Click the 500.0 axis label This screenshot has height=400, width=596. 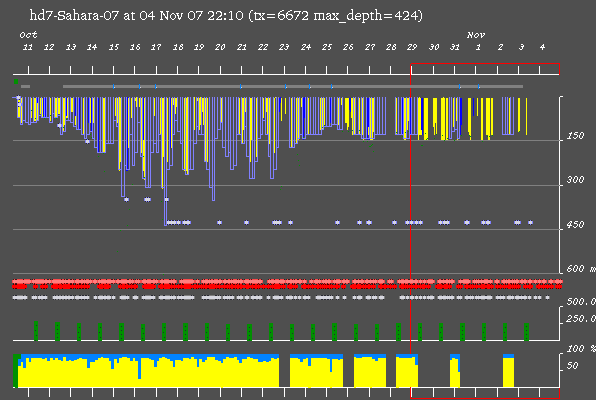(x=581, y=302)
